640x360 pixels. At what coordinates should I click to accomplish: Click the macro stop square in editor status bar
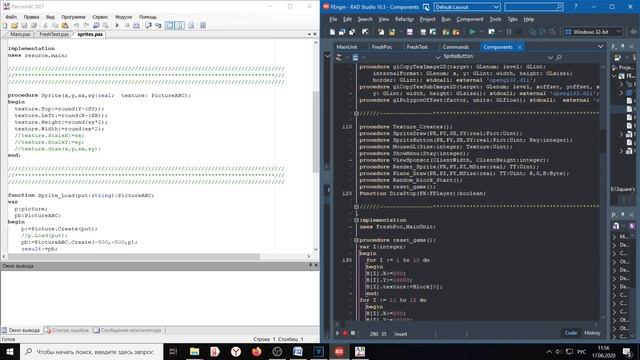tap(353, 333)
